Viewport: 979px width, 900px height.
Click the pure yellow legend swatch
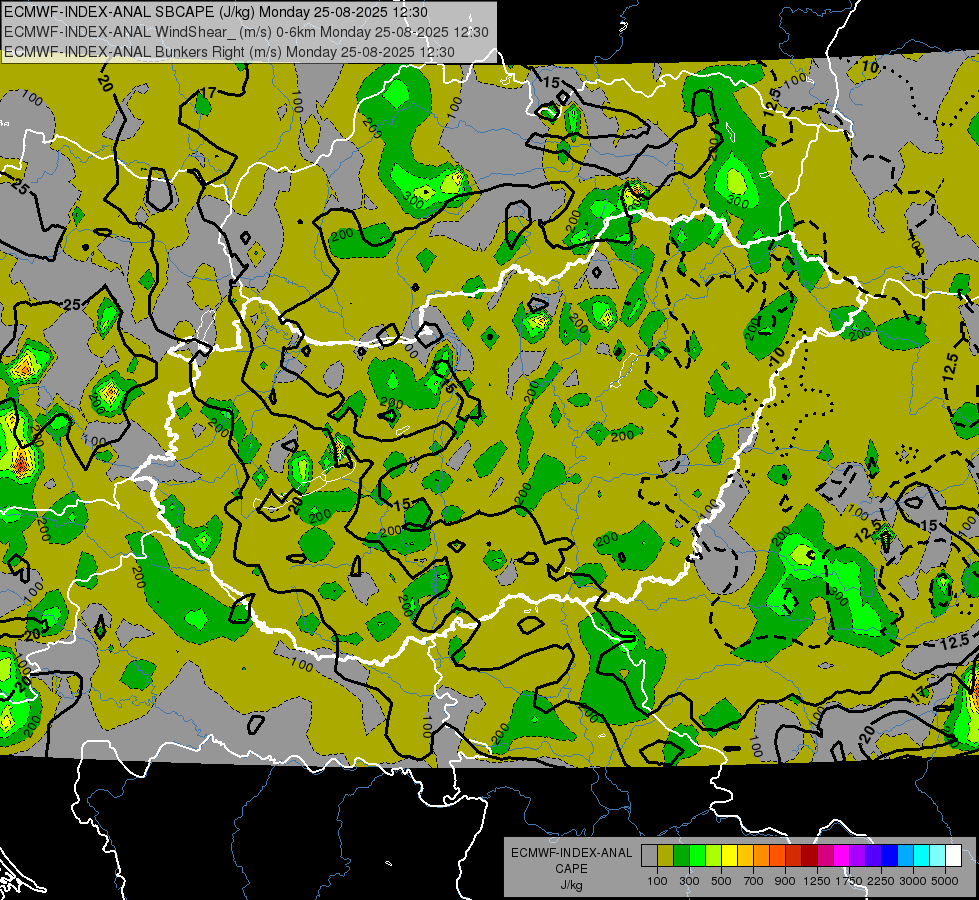click(x=729, y=856)
